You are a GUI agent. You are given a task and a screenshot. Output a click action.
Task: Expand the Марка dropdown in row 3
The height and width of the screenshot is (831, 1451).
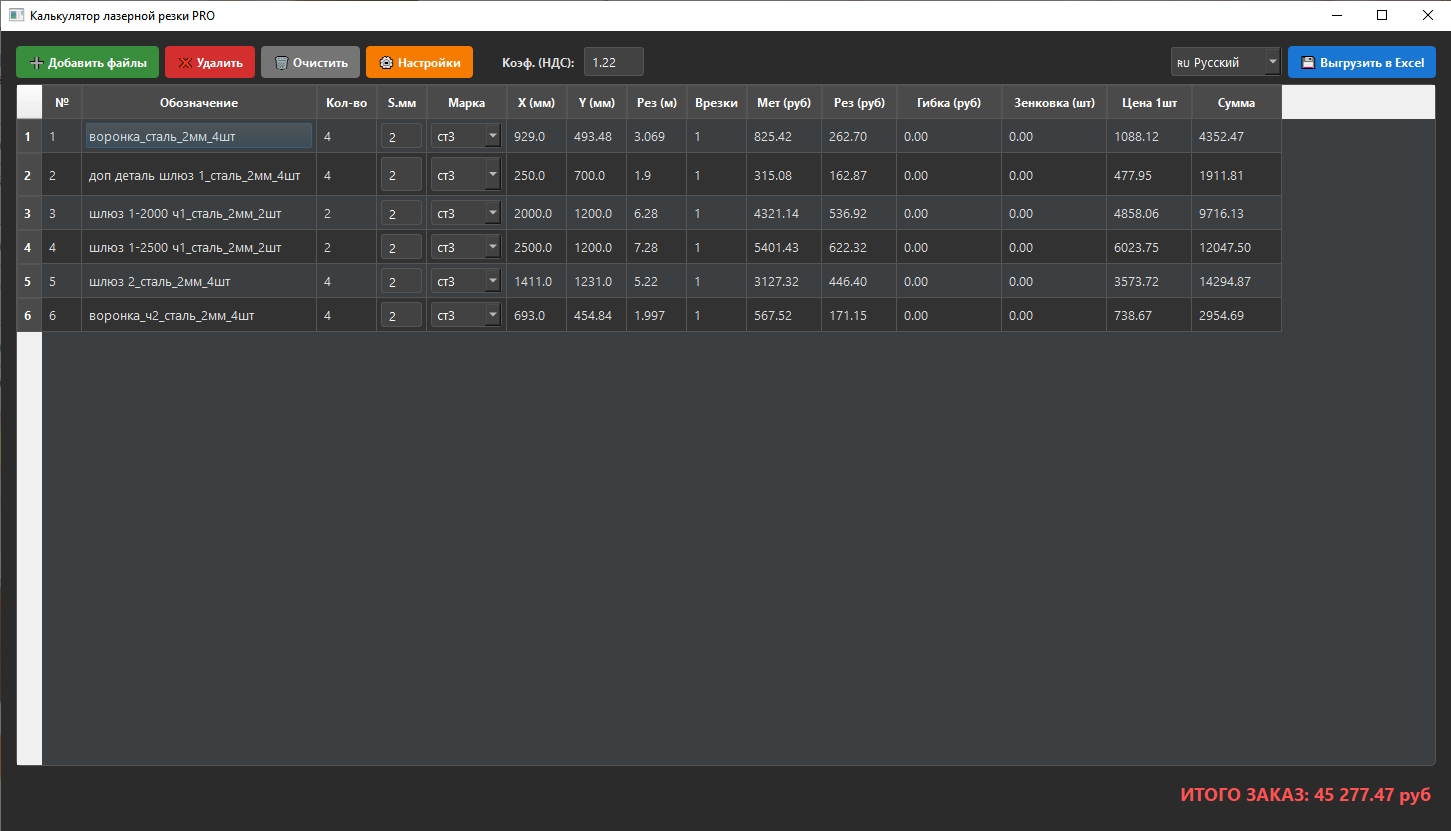[x=492, y=214]
